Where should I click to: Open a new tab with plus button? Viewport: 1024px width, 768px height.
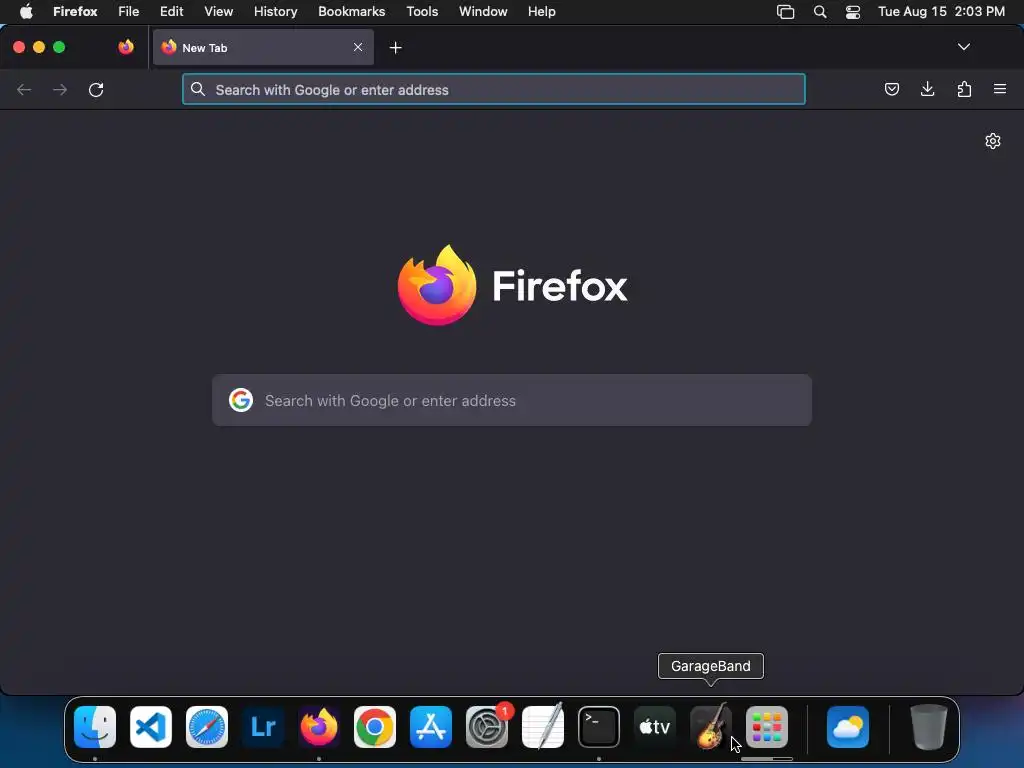click(x=395, y=48)
